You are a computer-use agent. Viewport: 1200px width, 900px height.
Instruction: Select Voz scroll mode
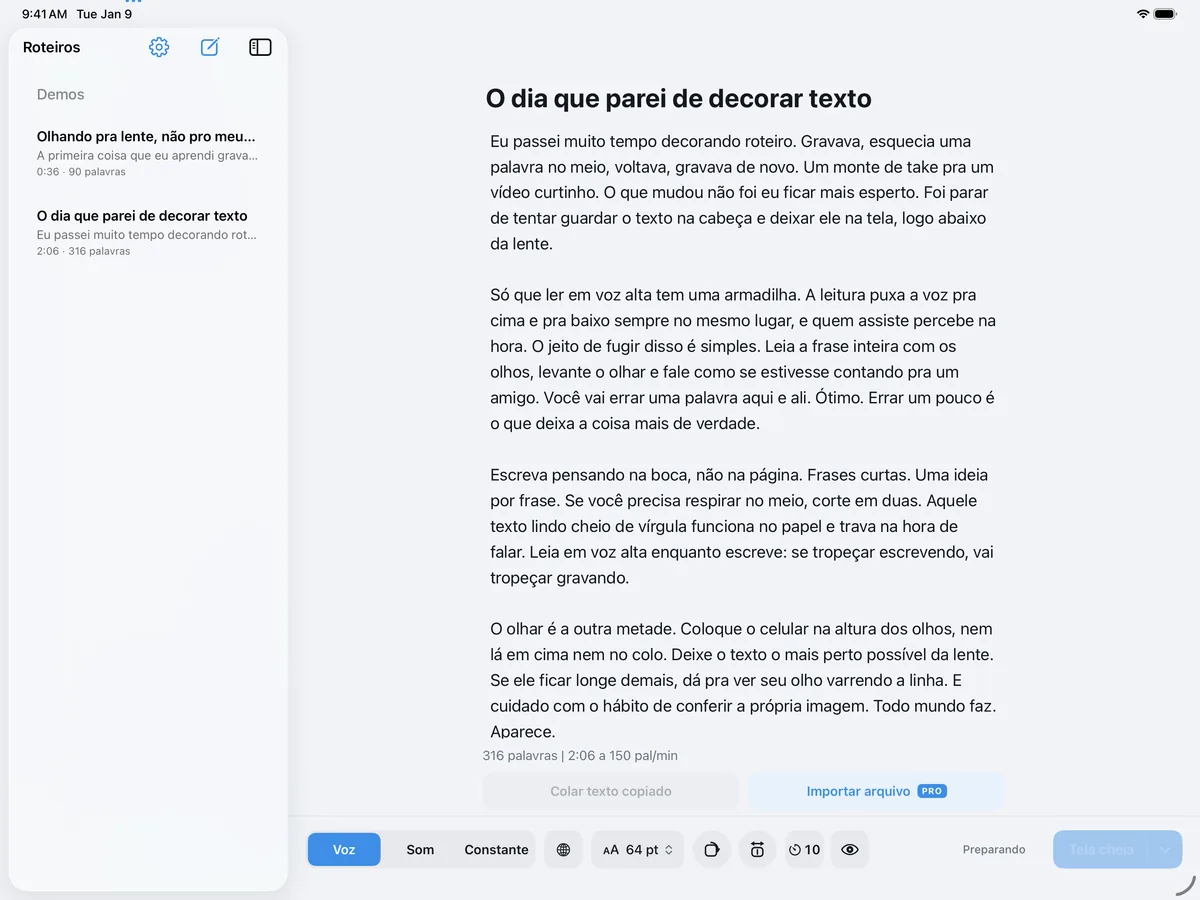click(x=344, y=850)
